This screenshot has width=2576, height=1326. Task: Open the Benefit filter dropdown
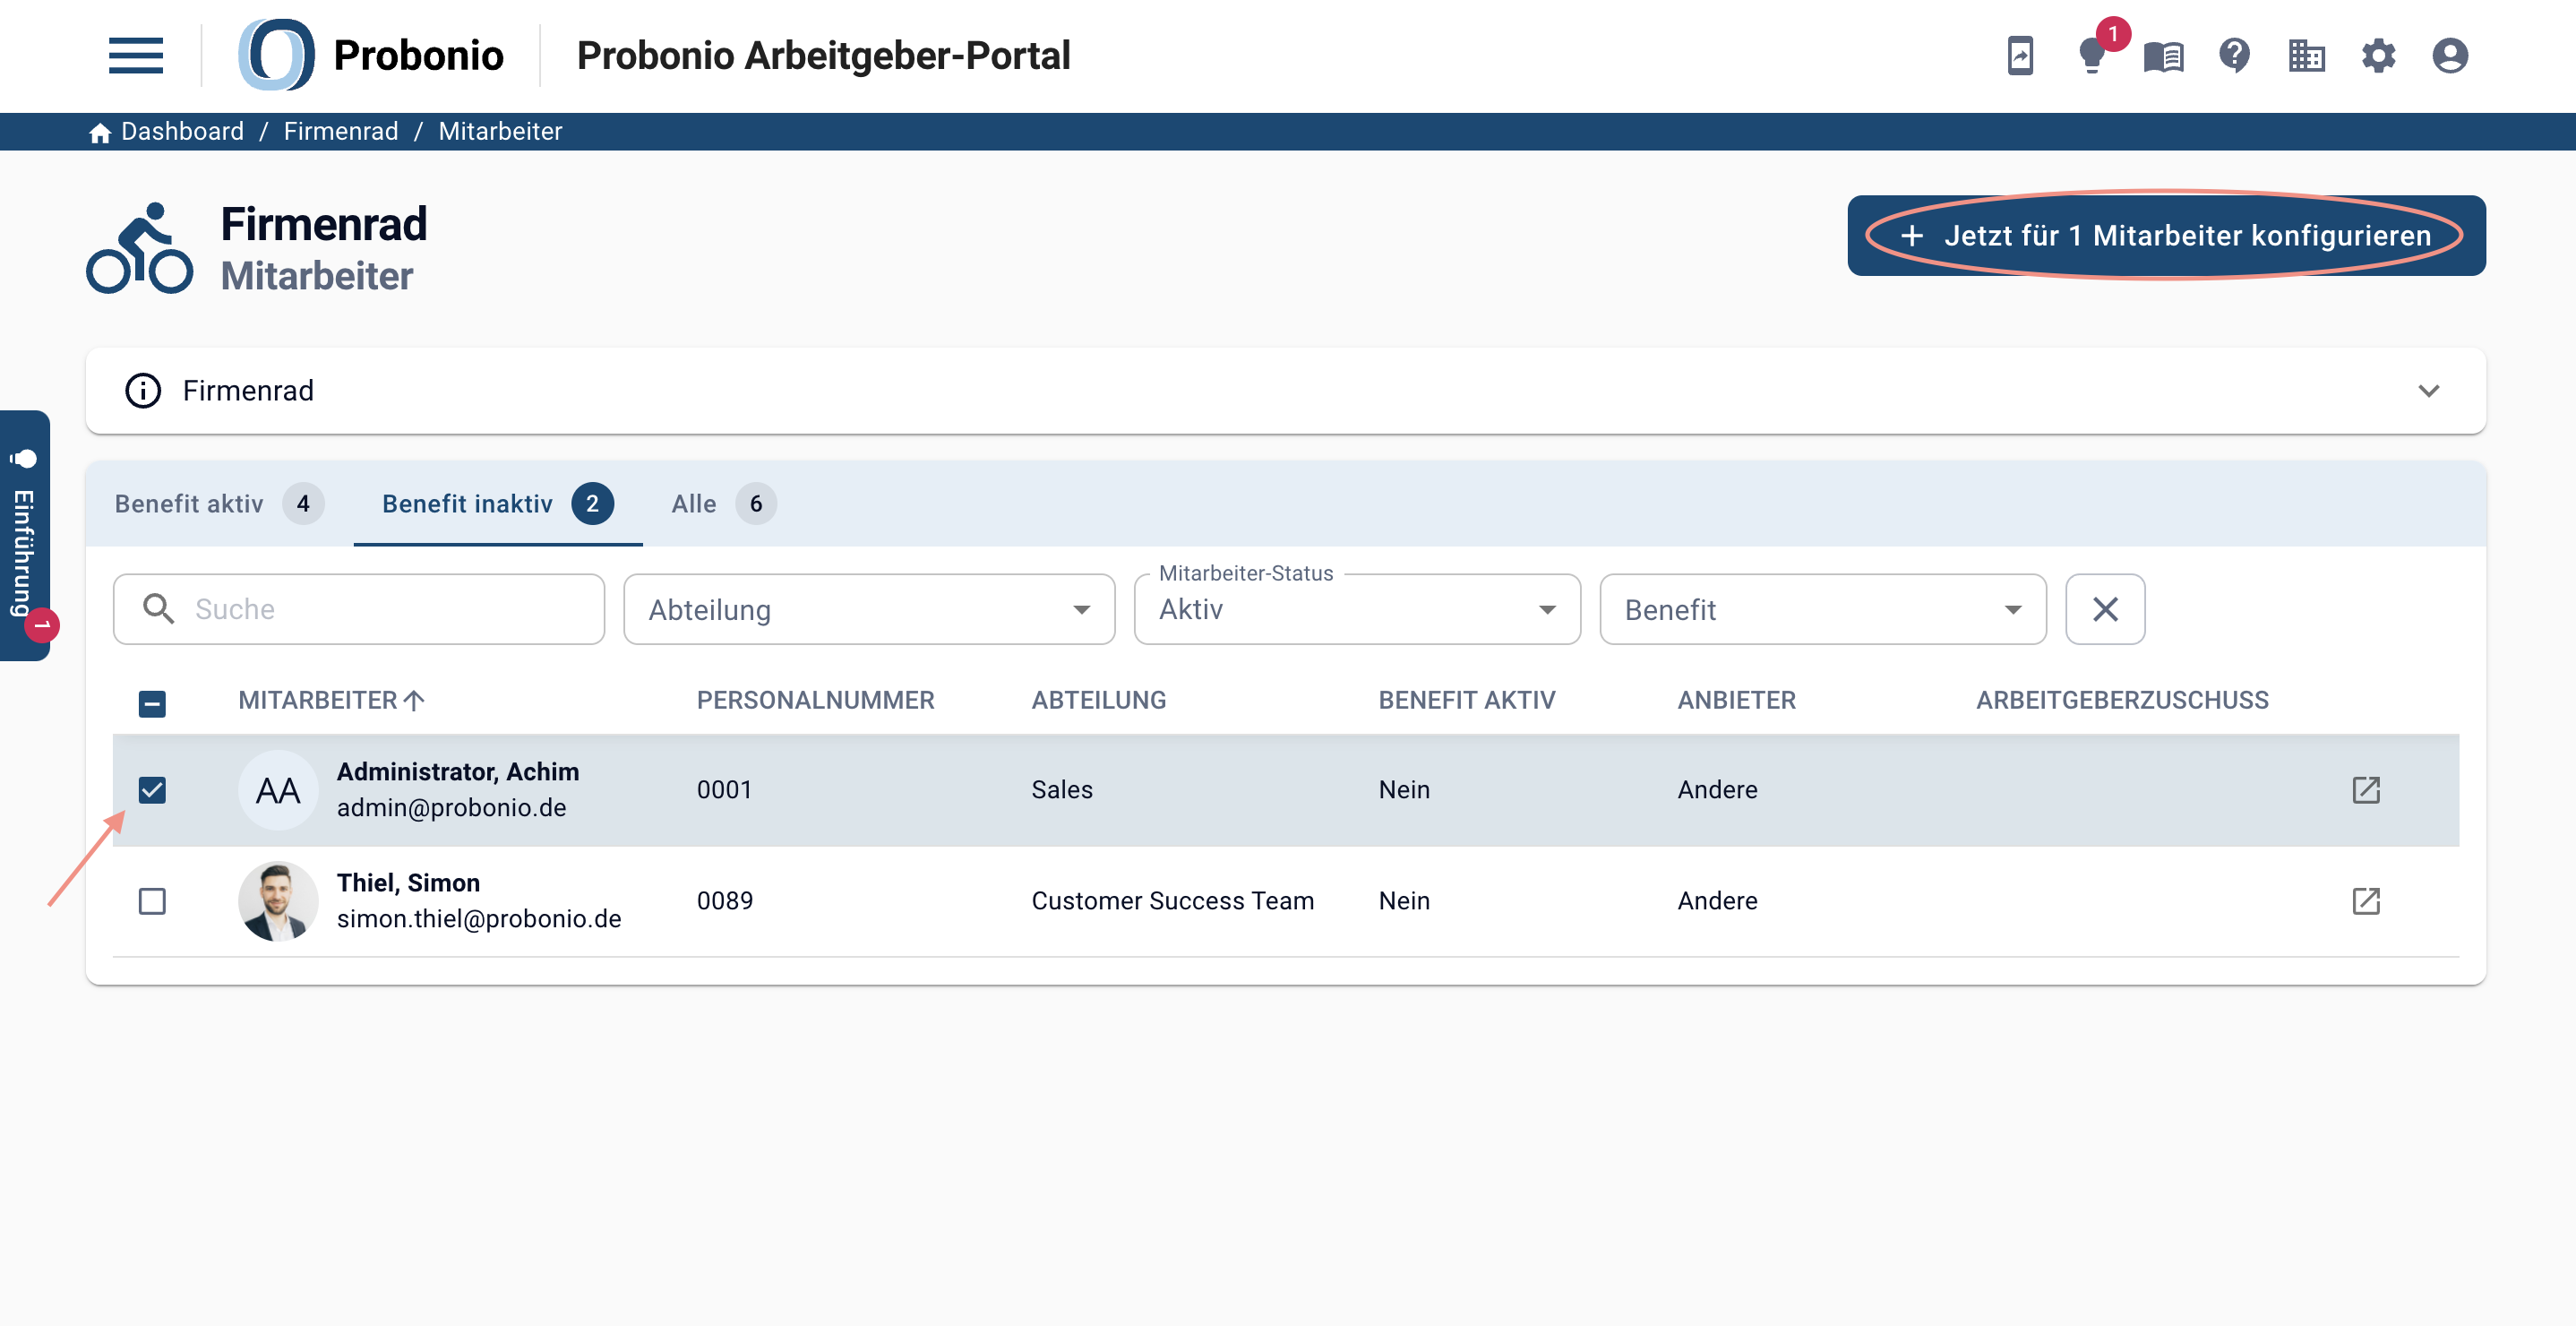tap(1823, 609)
